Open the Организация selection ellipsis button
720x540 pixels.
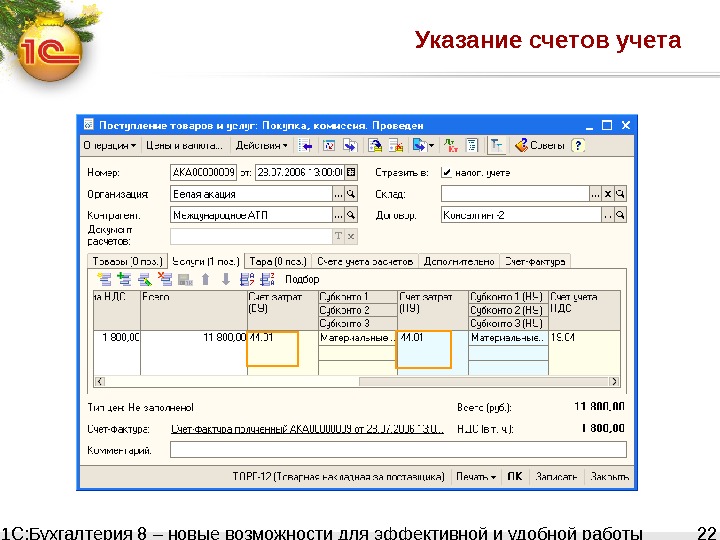tap(338, 194)
